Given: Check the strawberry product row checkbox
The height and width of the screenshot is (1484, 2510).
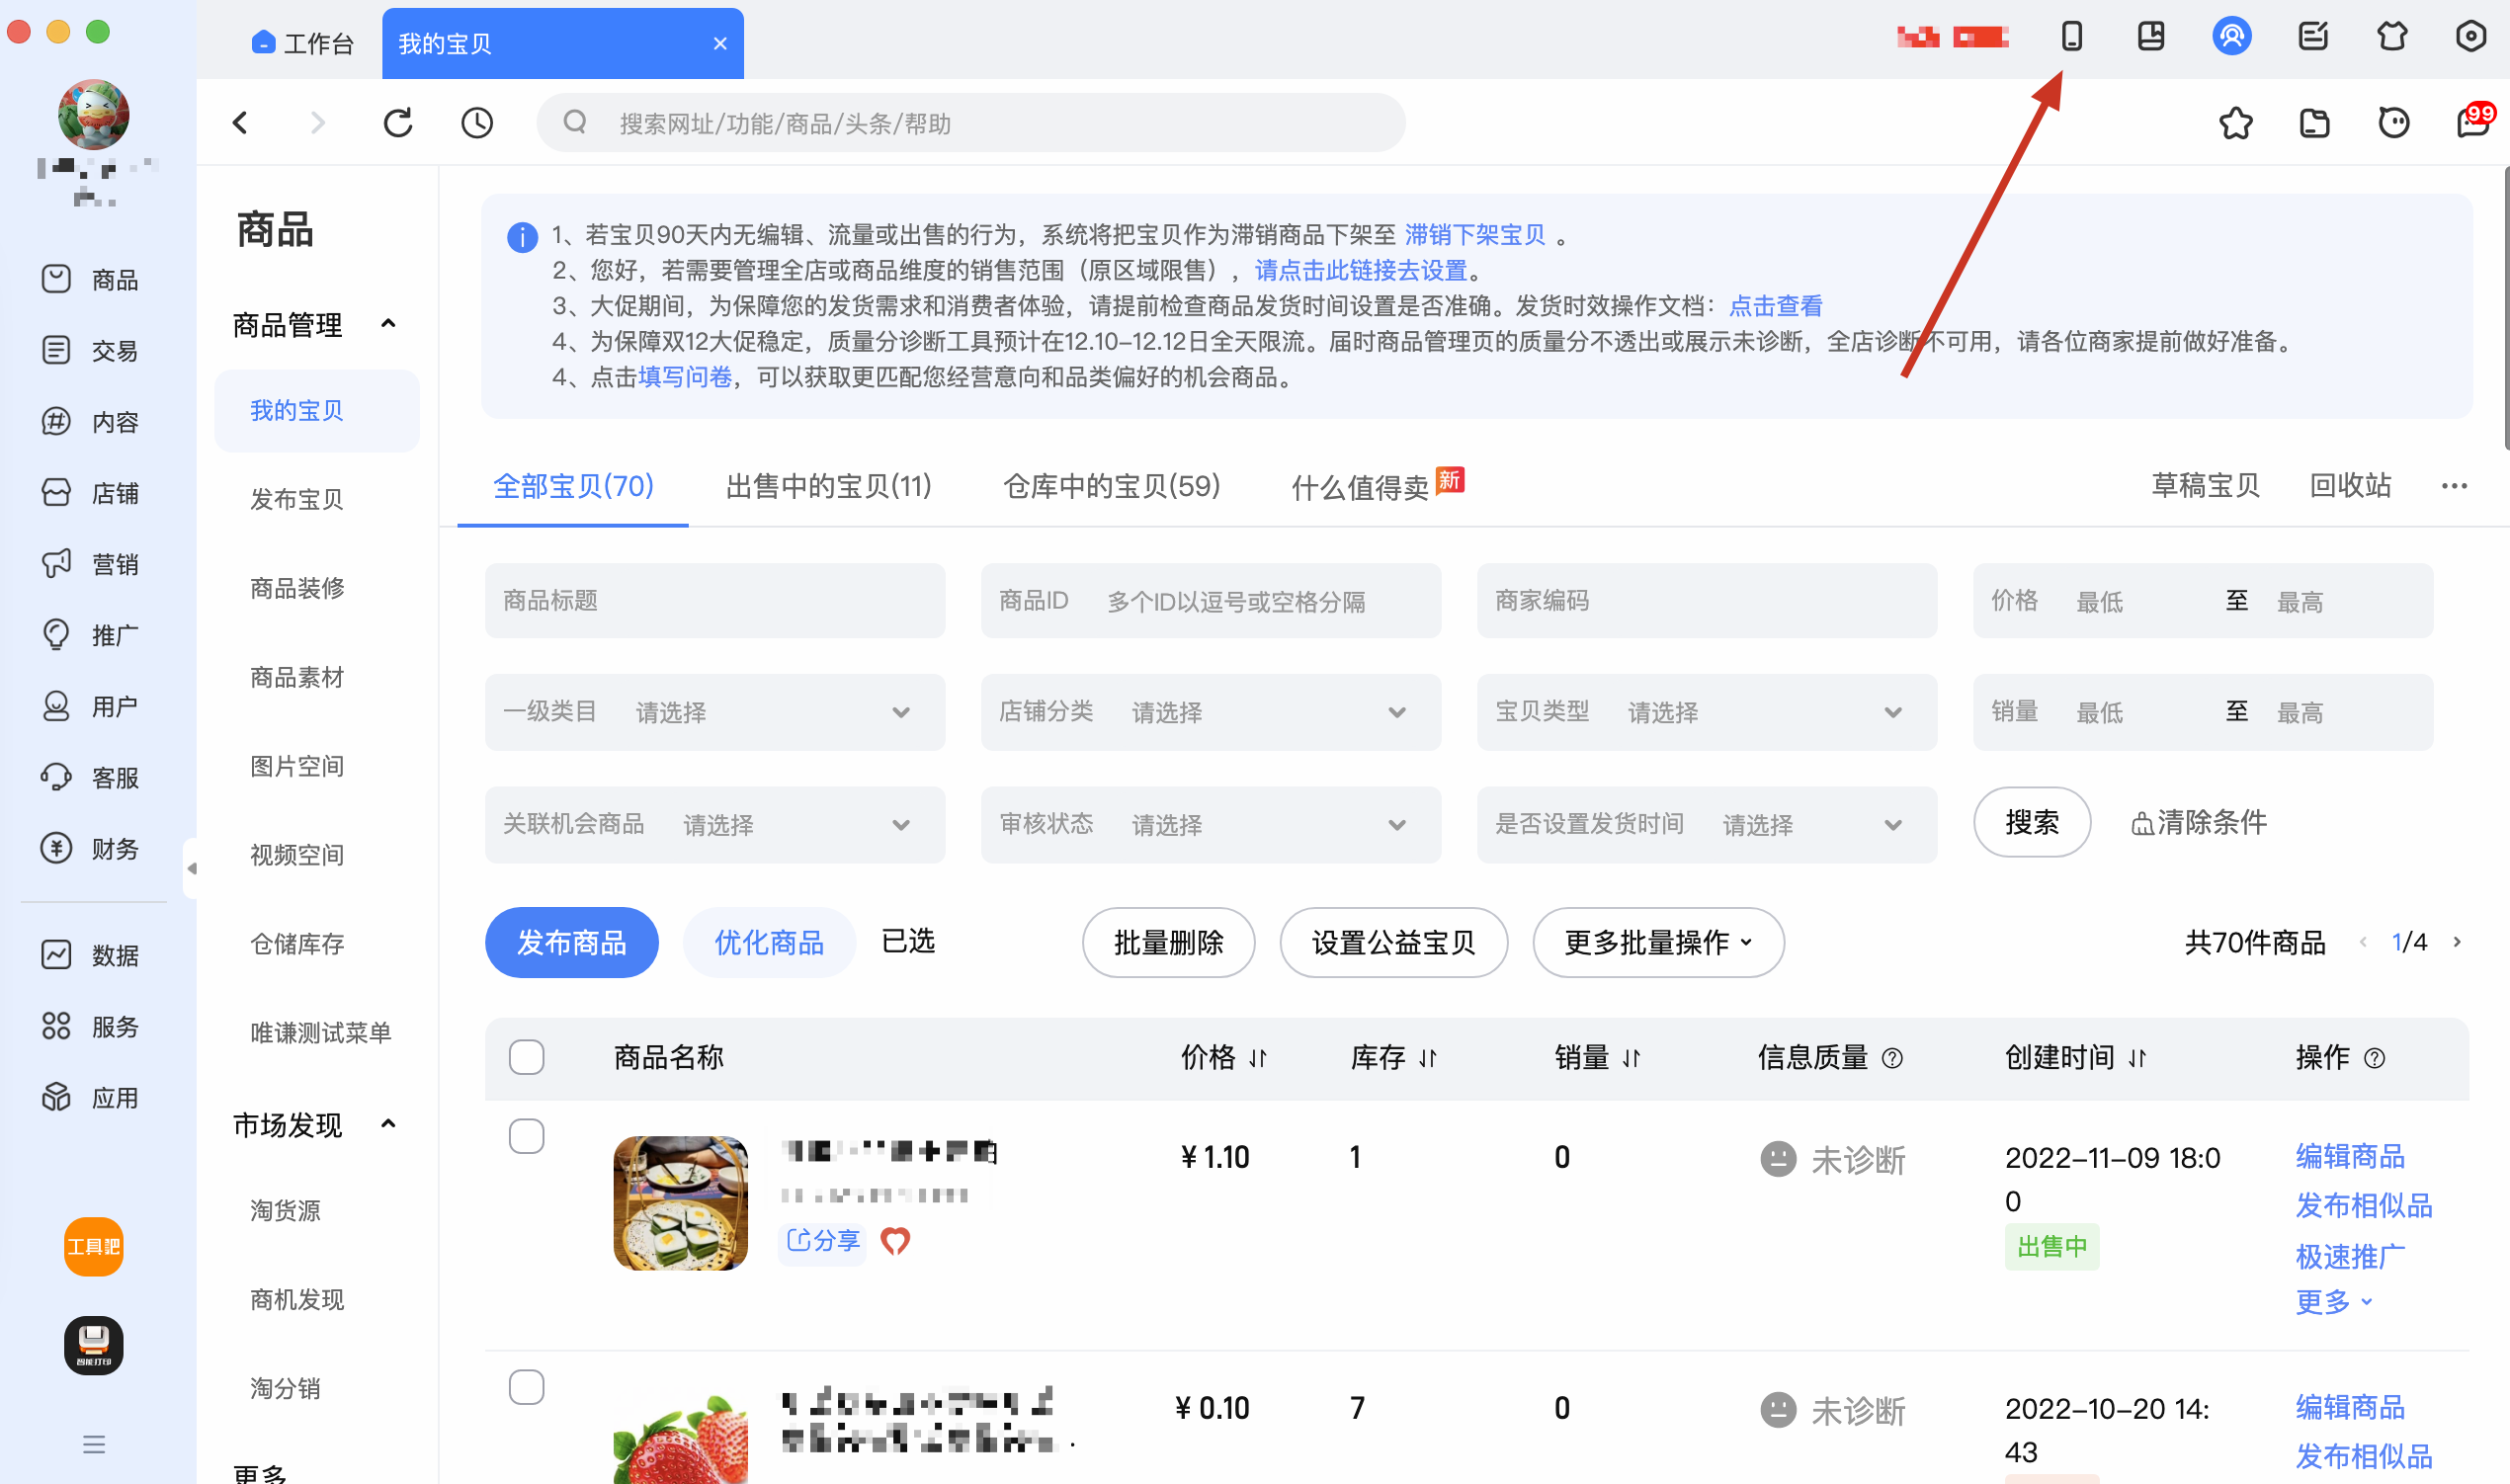Looking at the screenshot, I should pos(526,1387).
